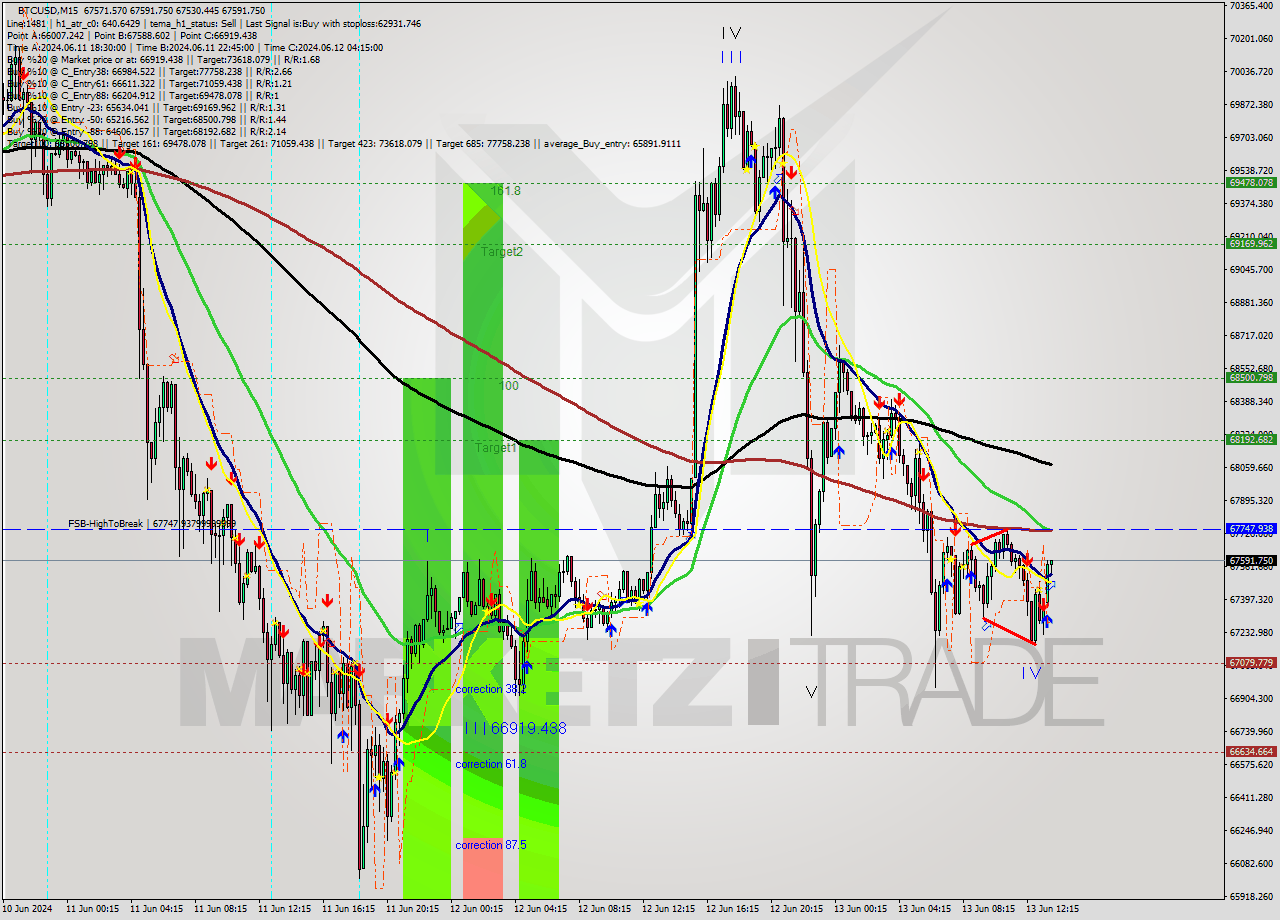
Task: Click the green 69478.078 price tag
Action: point(1250,183)
